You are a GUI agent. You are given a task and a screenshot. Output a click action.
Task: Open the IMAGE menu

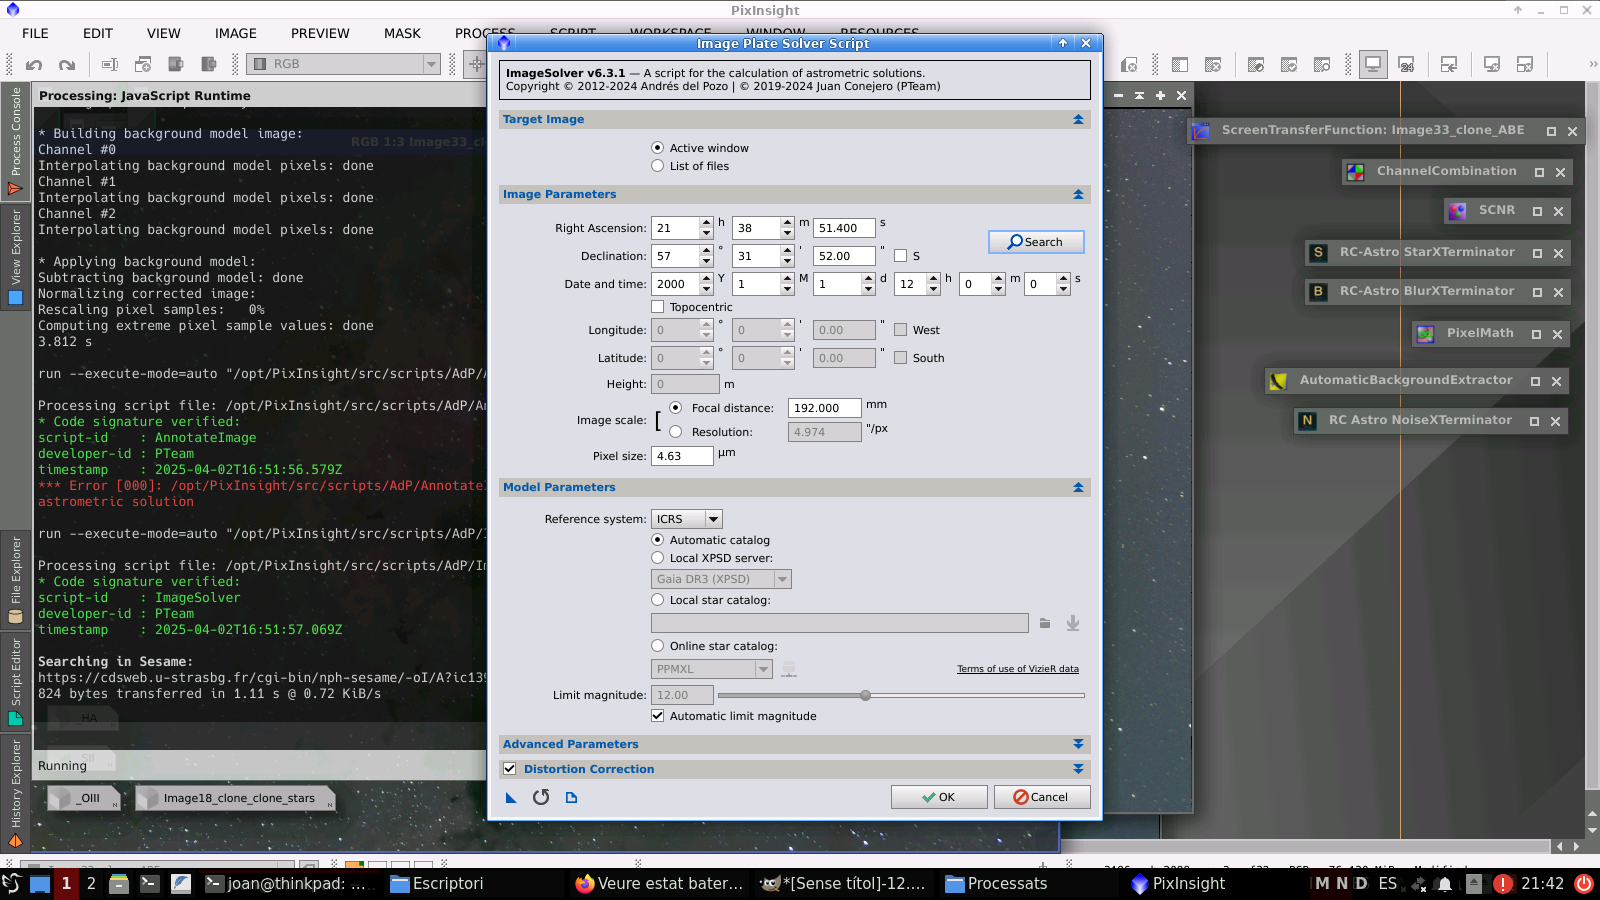click(235, 33)
